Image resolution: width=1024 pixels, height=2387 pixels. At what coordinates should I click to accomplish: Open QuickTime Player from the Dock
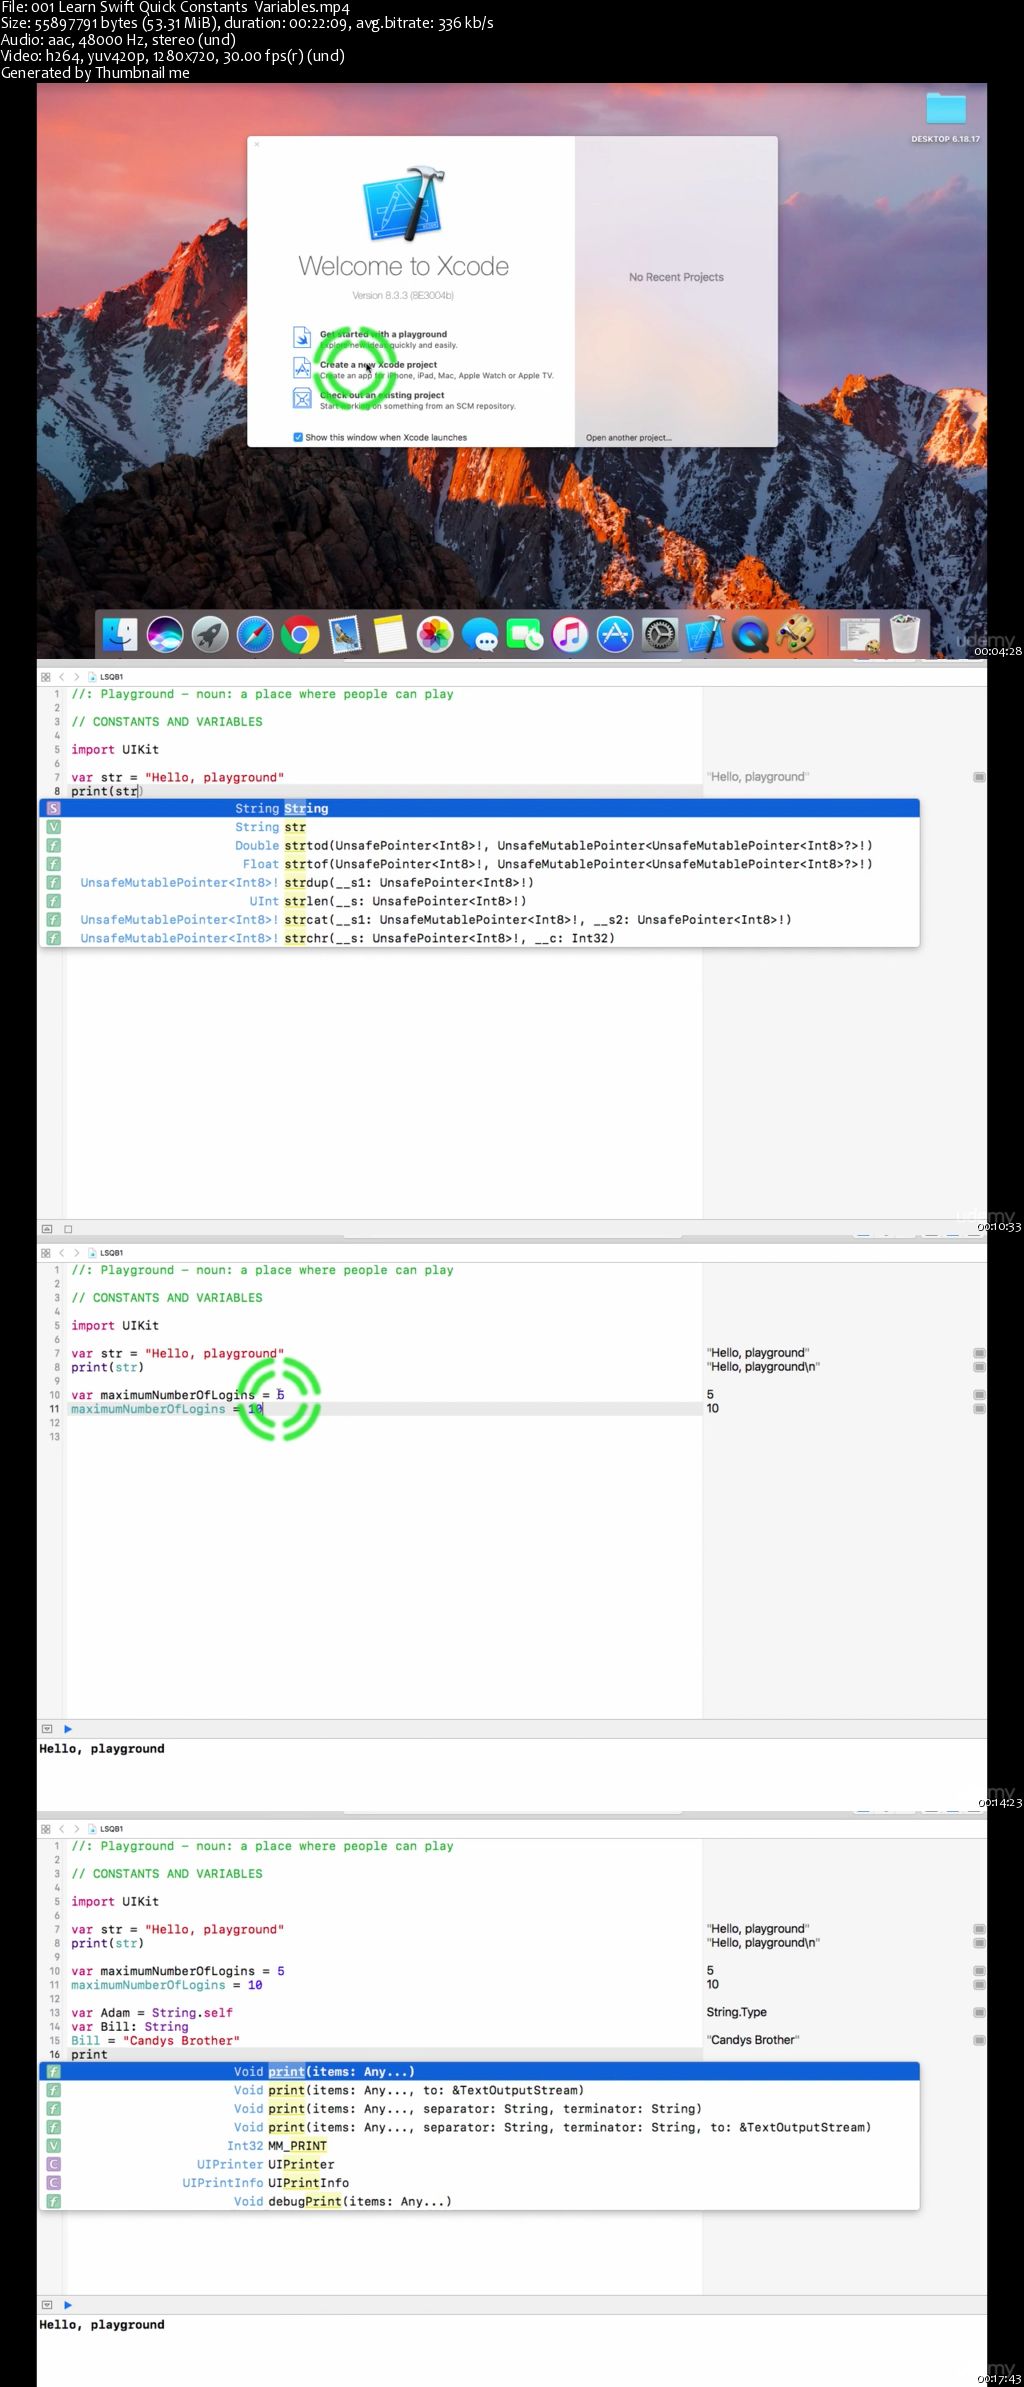tap(750, 635)
